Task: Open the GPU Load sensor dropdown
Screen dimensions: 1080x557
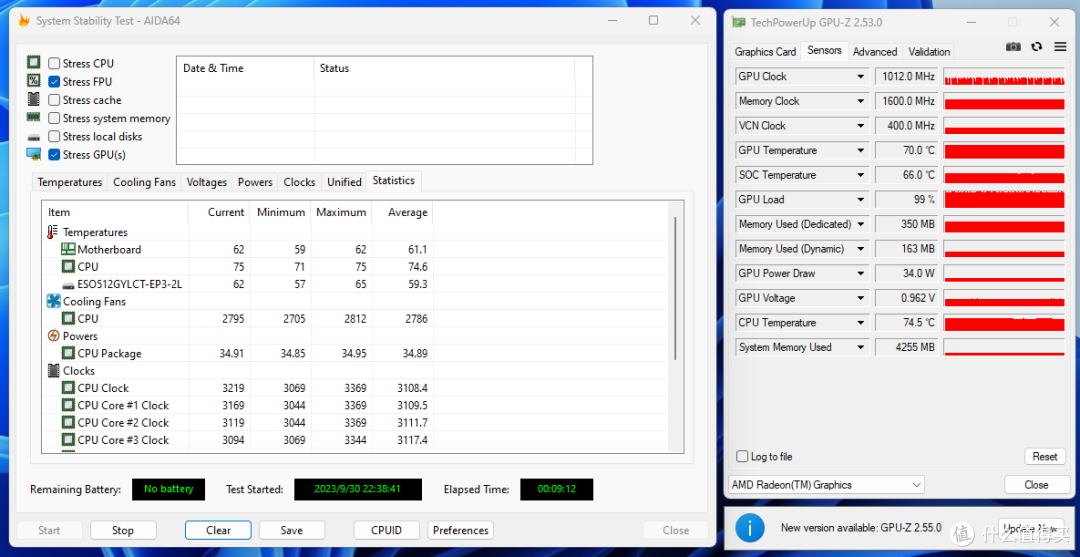Action: pyautogui.click(x=860, y=200)
